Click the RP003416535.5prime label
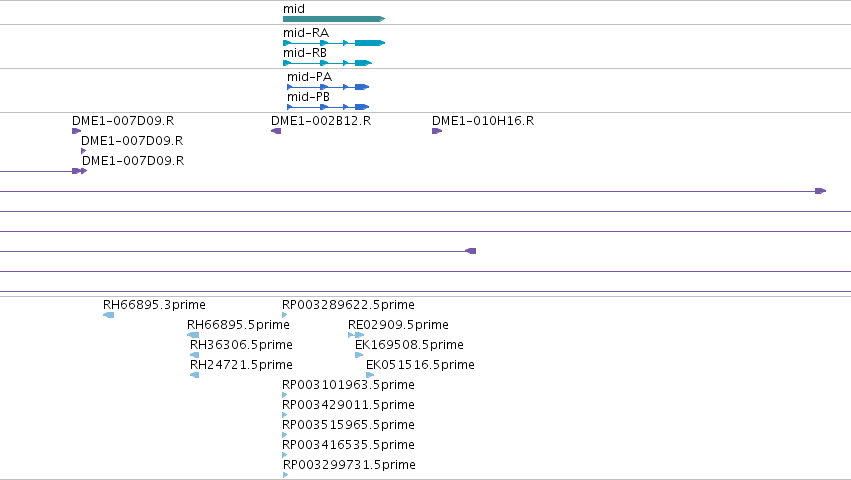 348,445
